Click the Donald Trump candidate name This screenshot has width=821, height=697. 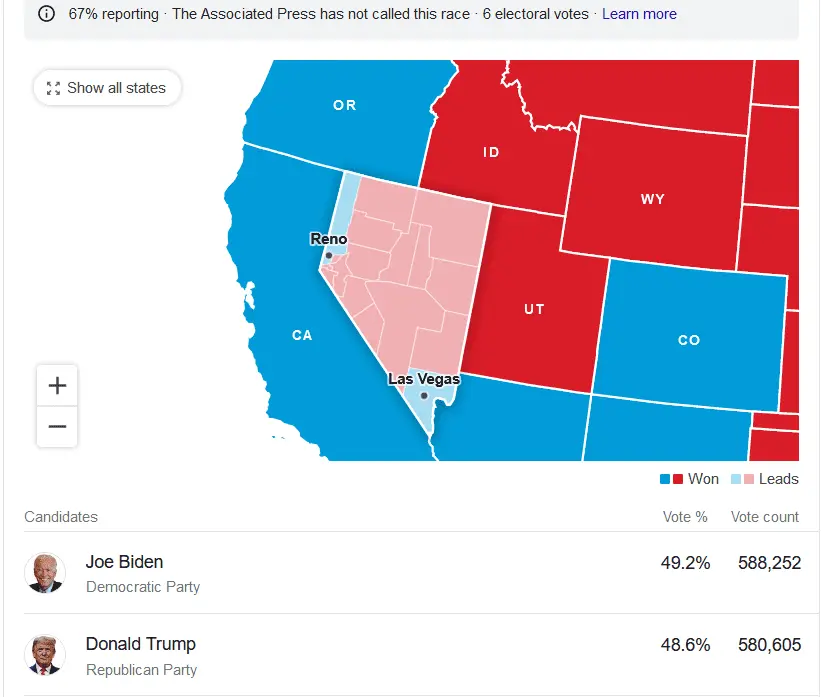[x=140, y=644]
